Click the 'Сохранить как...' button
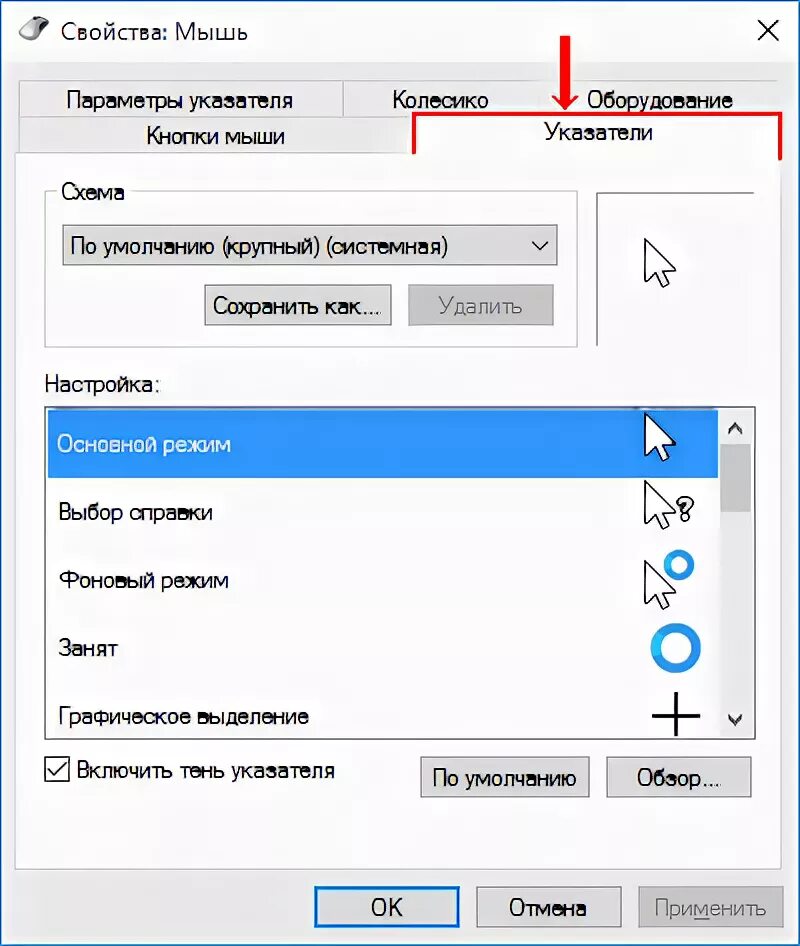 click(x=297, y=305)
